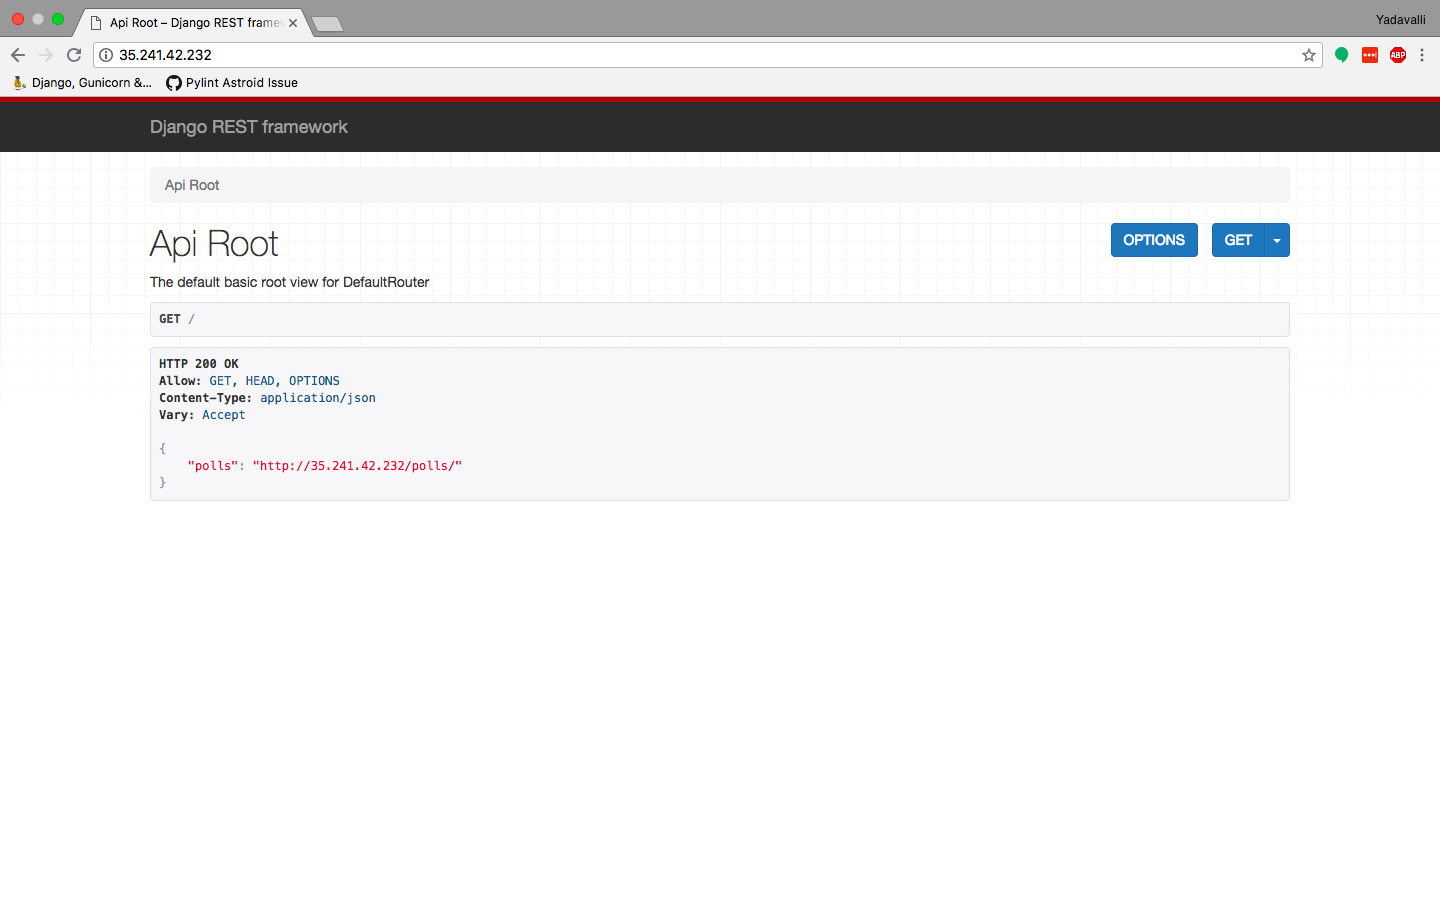Click the "polls" JSON key
The image size is (1440, 900).
click(x=213, y=466)
